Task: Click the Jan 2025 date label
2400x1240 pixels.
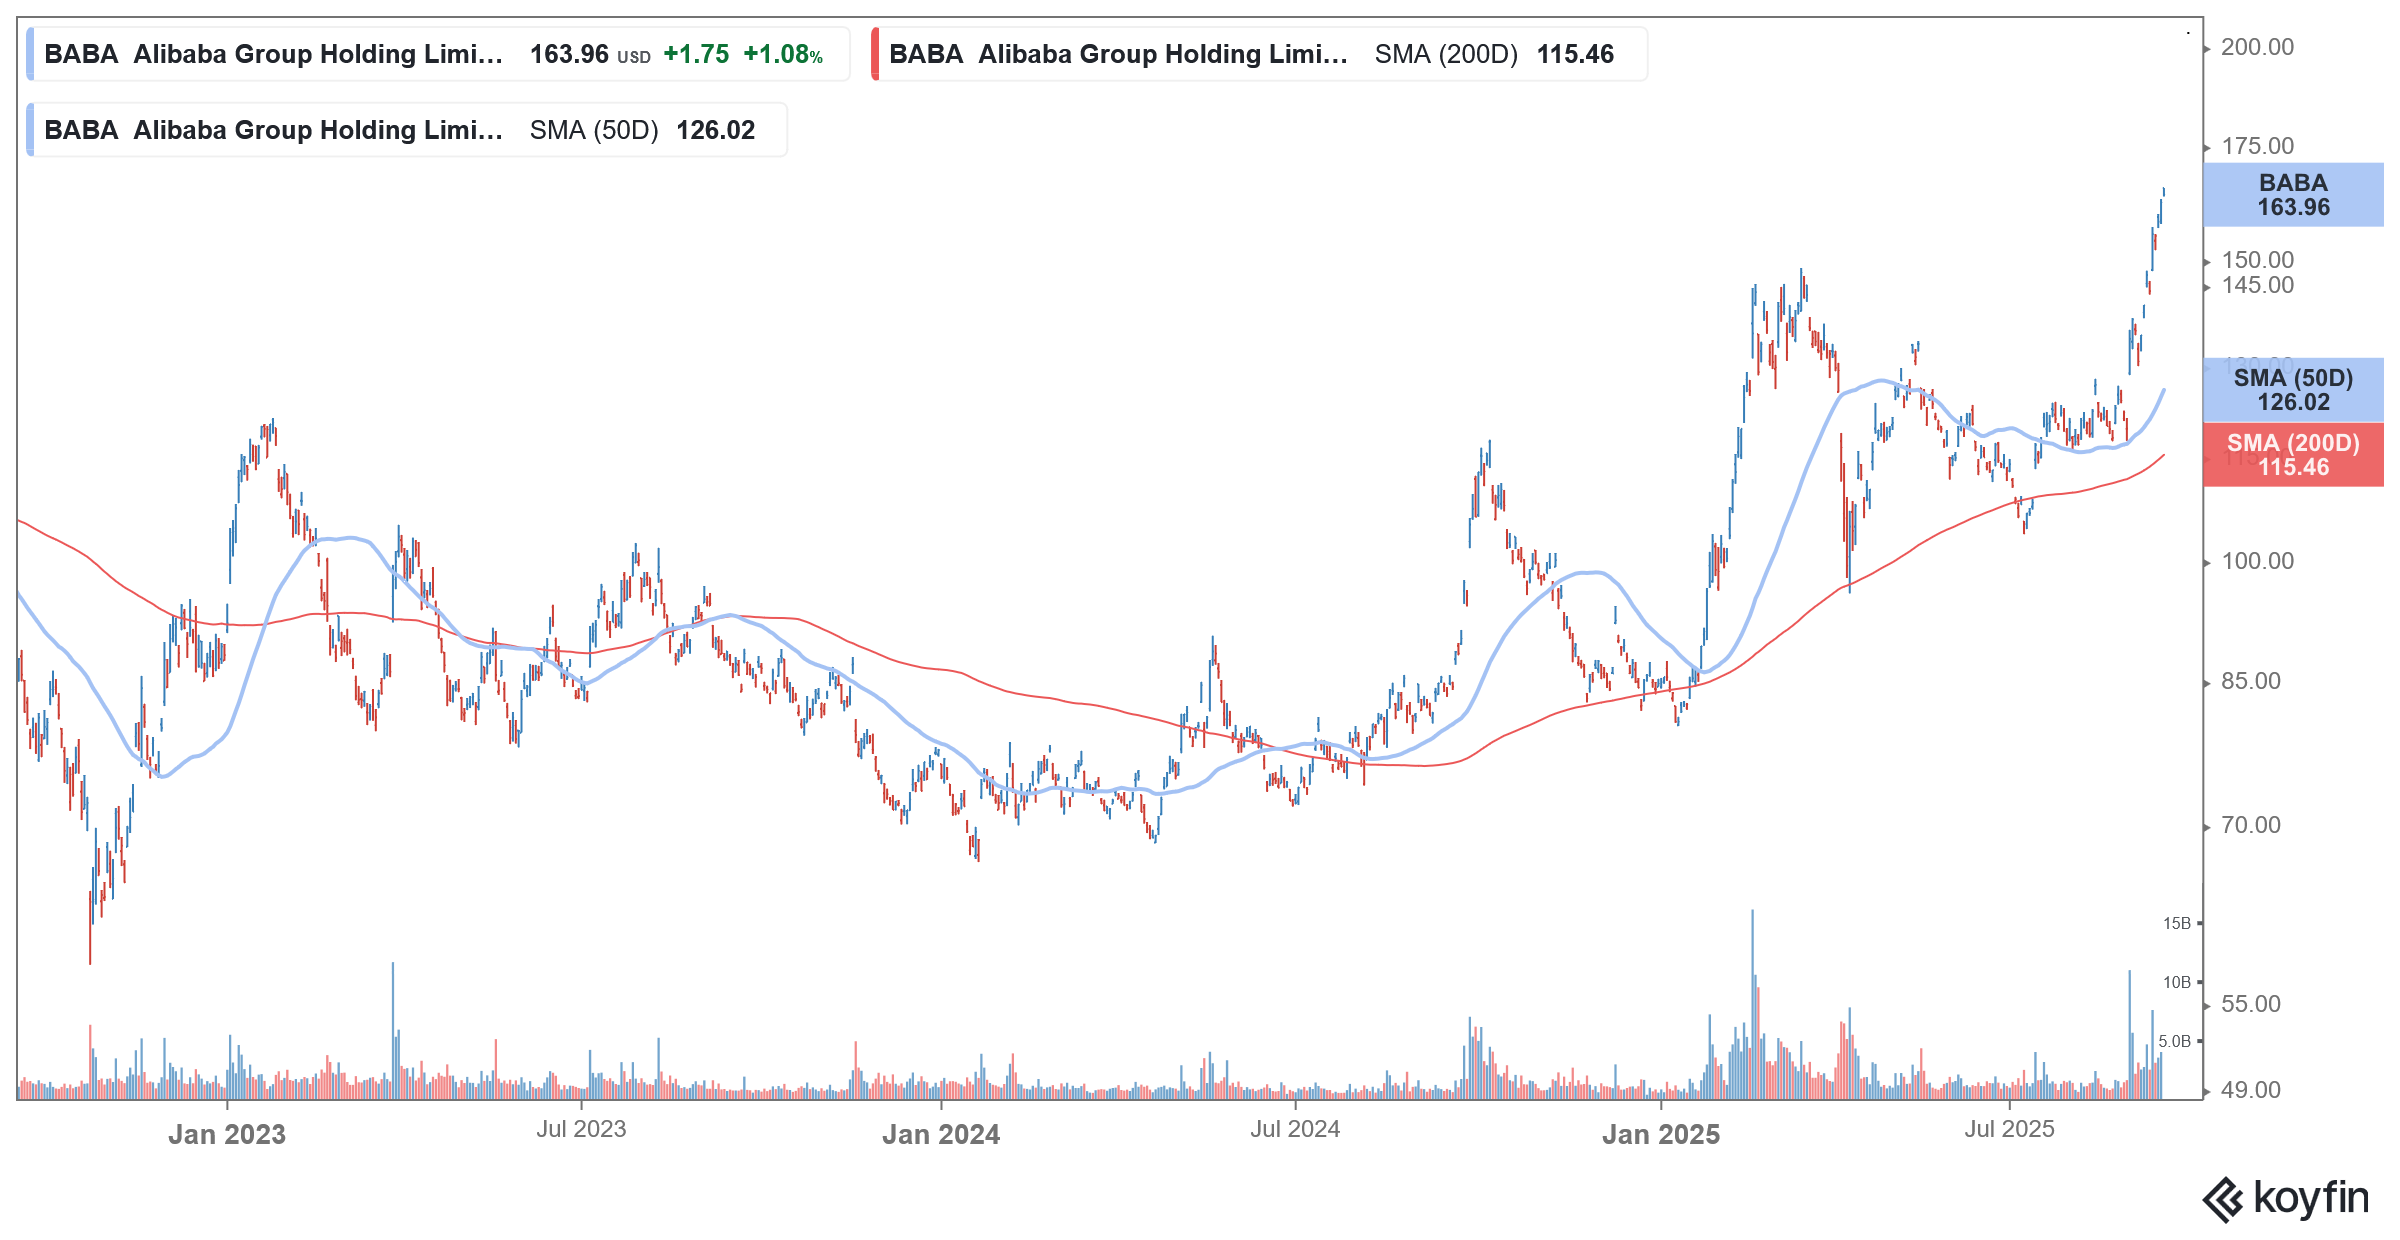Action: [1661, 1134]
